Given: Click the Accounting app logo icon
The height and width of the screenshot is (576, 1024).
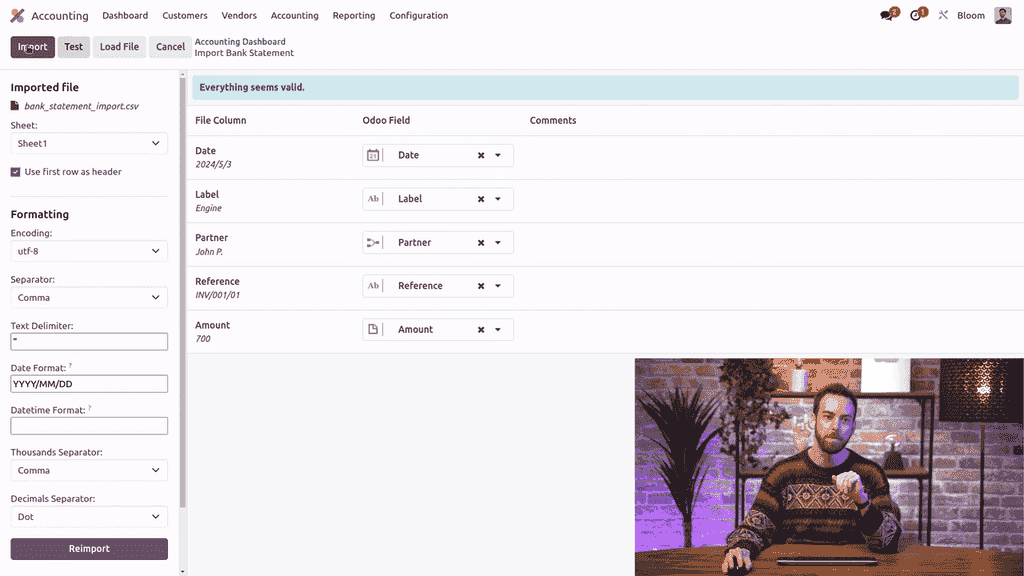Looking at the screenshot, I should click(x=18, y=16).
